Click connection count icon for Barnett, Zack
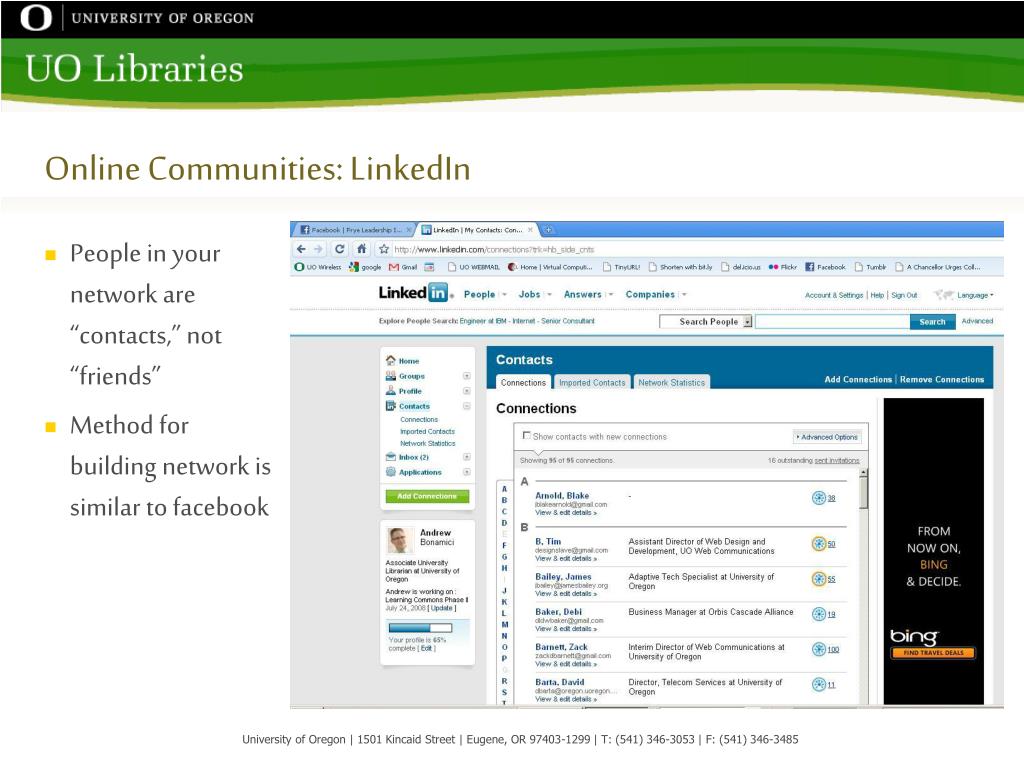 point(819,649)
